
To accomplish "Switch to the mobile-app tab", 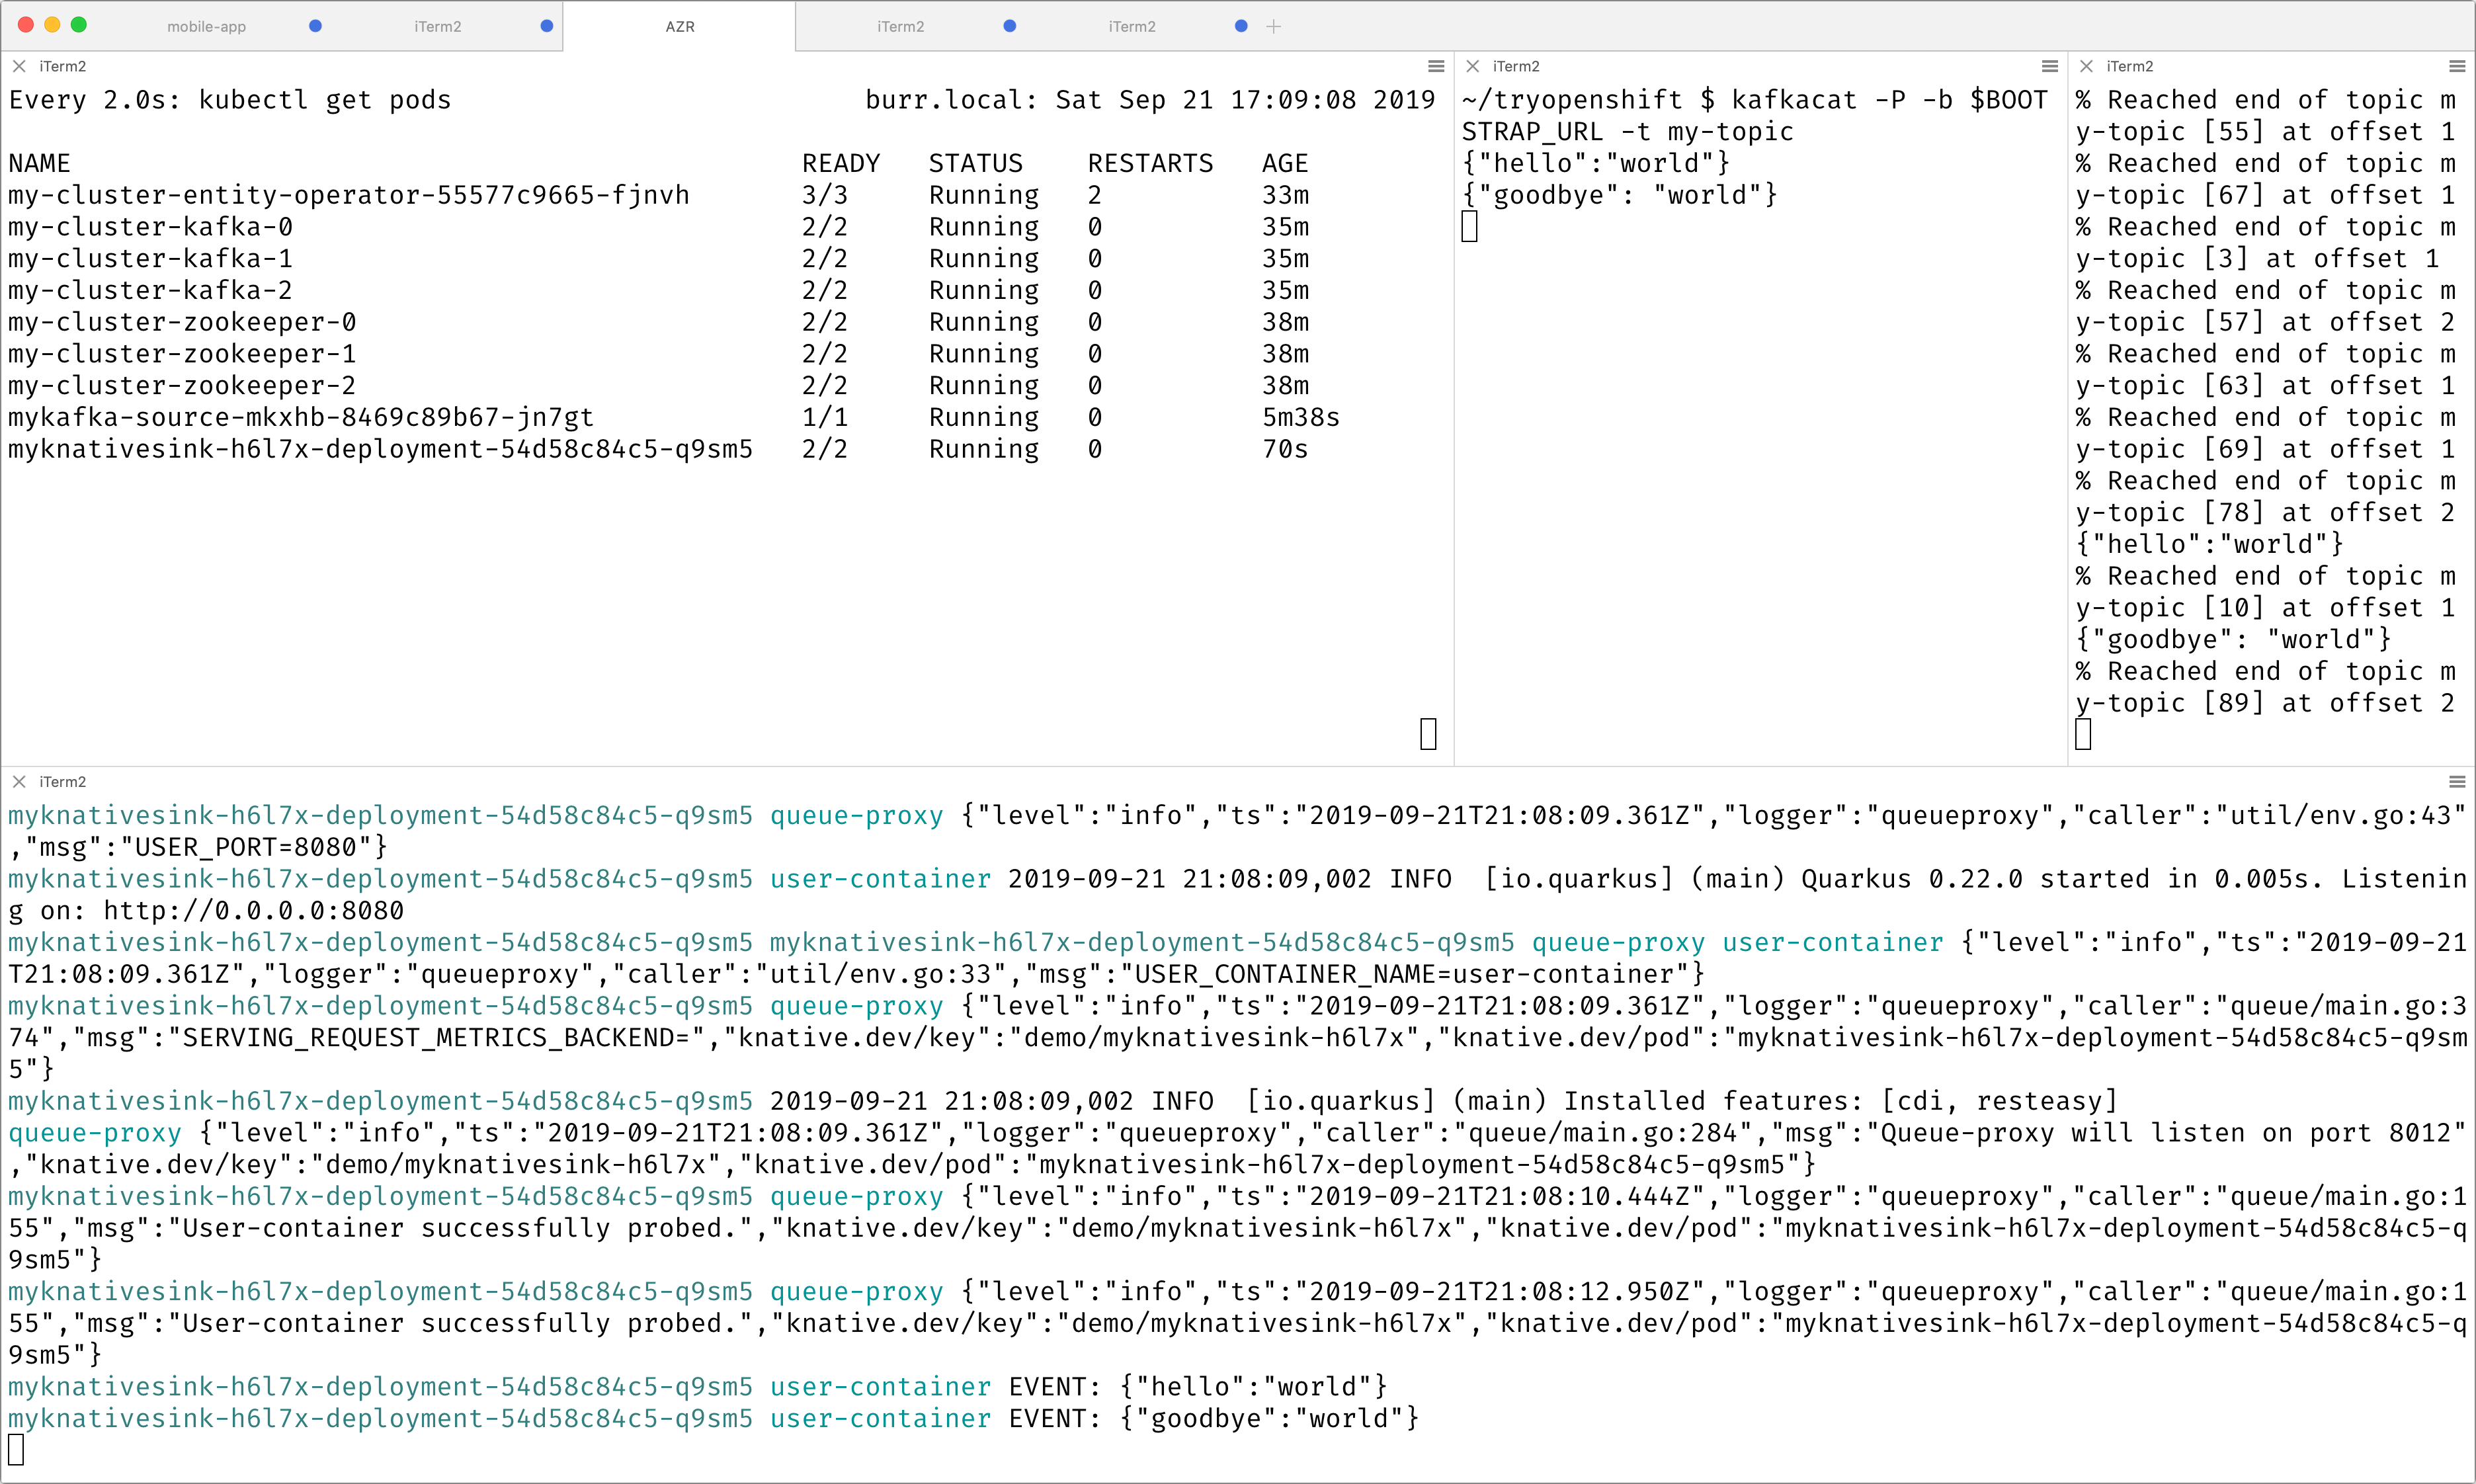I will click(x=206, y=27).
